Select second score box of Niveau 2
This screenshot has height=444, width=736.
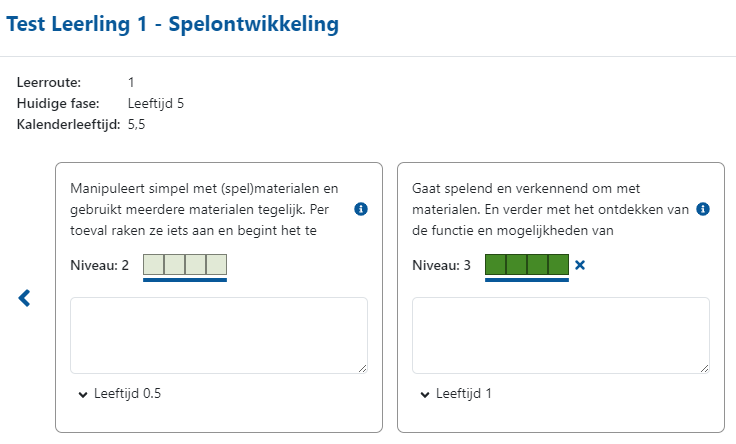coord(175,265)
